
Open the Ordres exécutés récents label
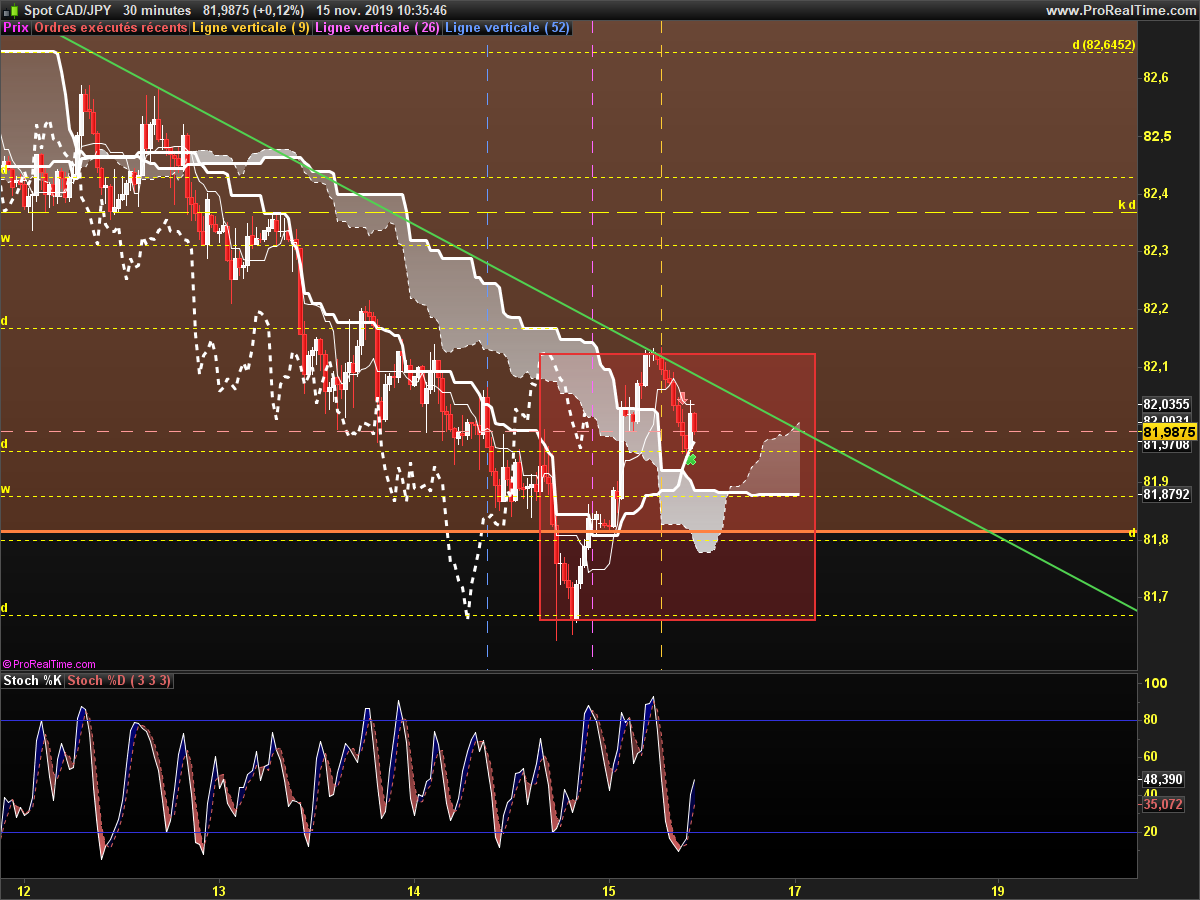click(111, 28)
